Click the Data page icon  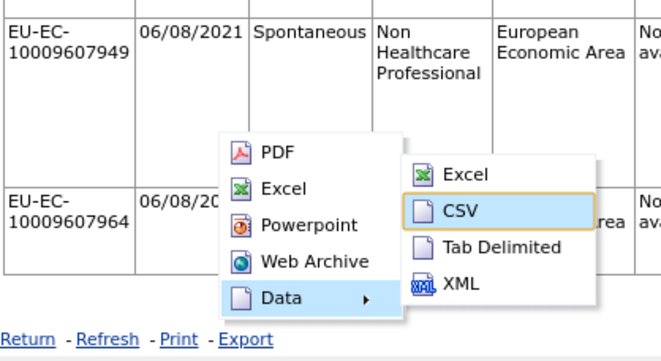point(241,298)
